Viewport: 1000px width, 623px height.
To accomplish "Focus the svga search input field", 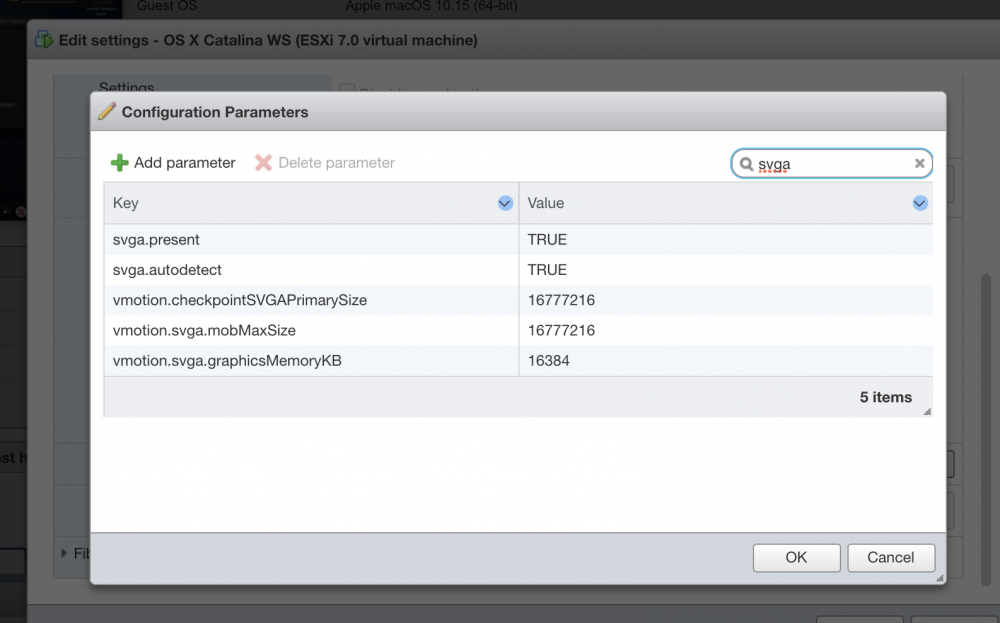I will [832, 164].
